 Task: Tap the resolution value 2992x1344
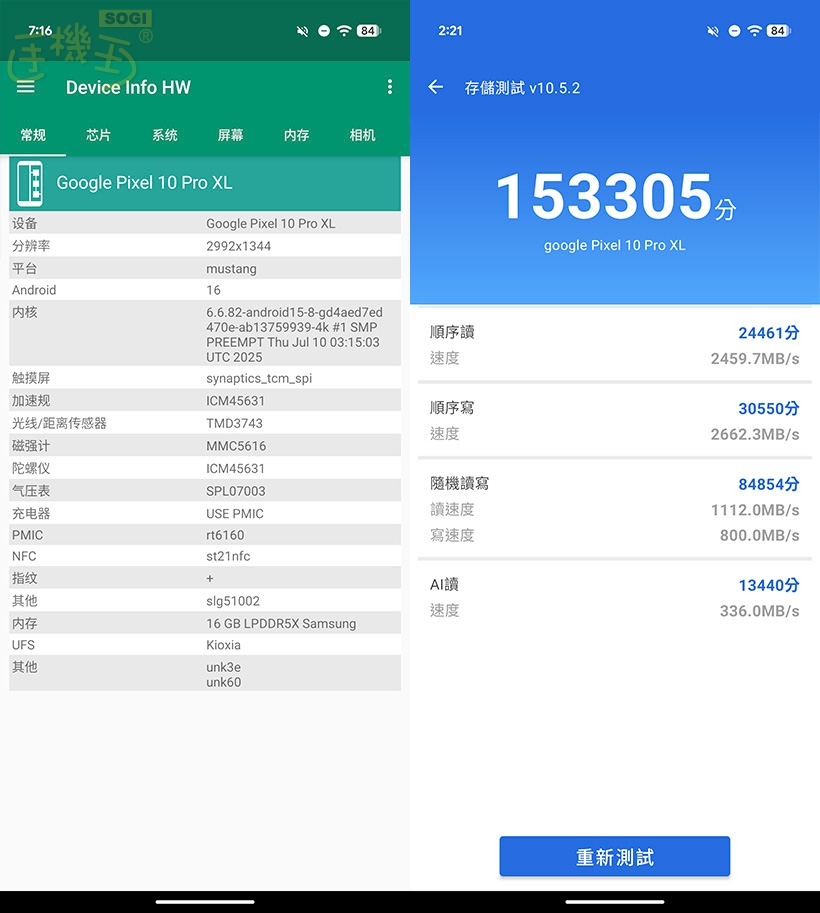click(x=239, y=246)
